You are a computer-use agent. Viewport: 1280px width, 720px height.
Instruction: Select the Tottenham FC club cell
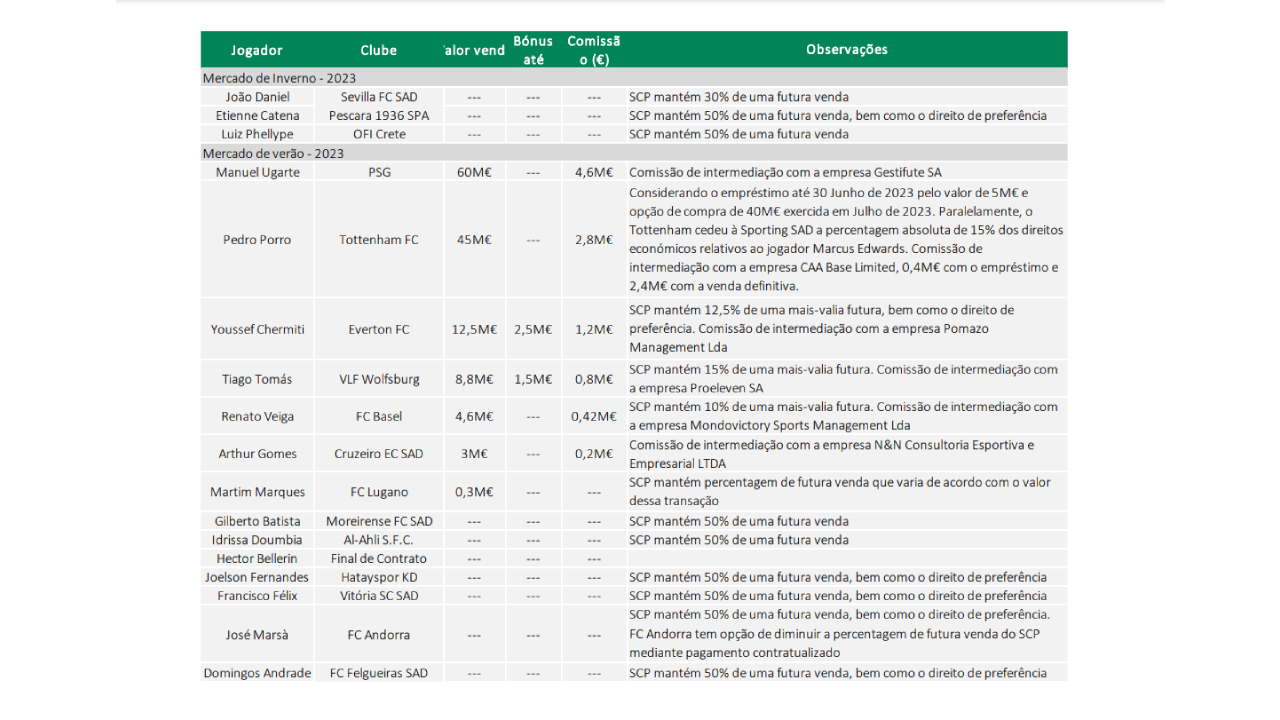pos(379,240)
